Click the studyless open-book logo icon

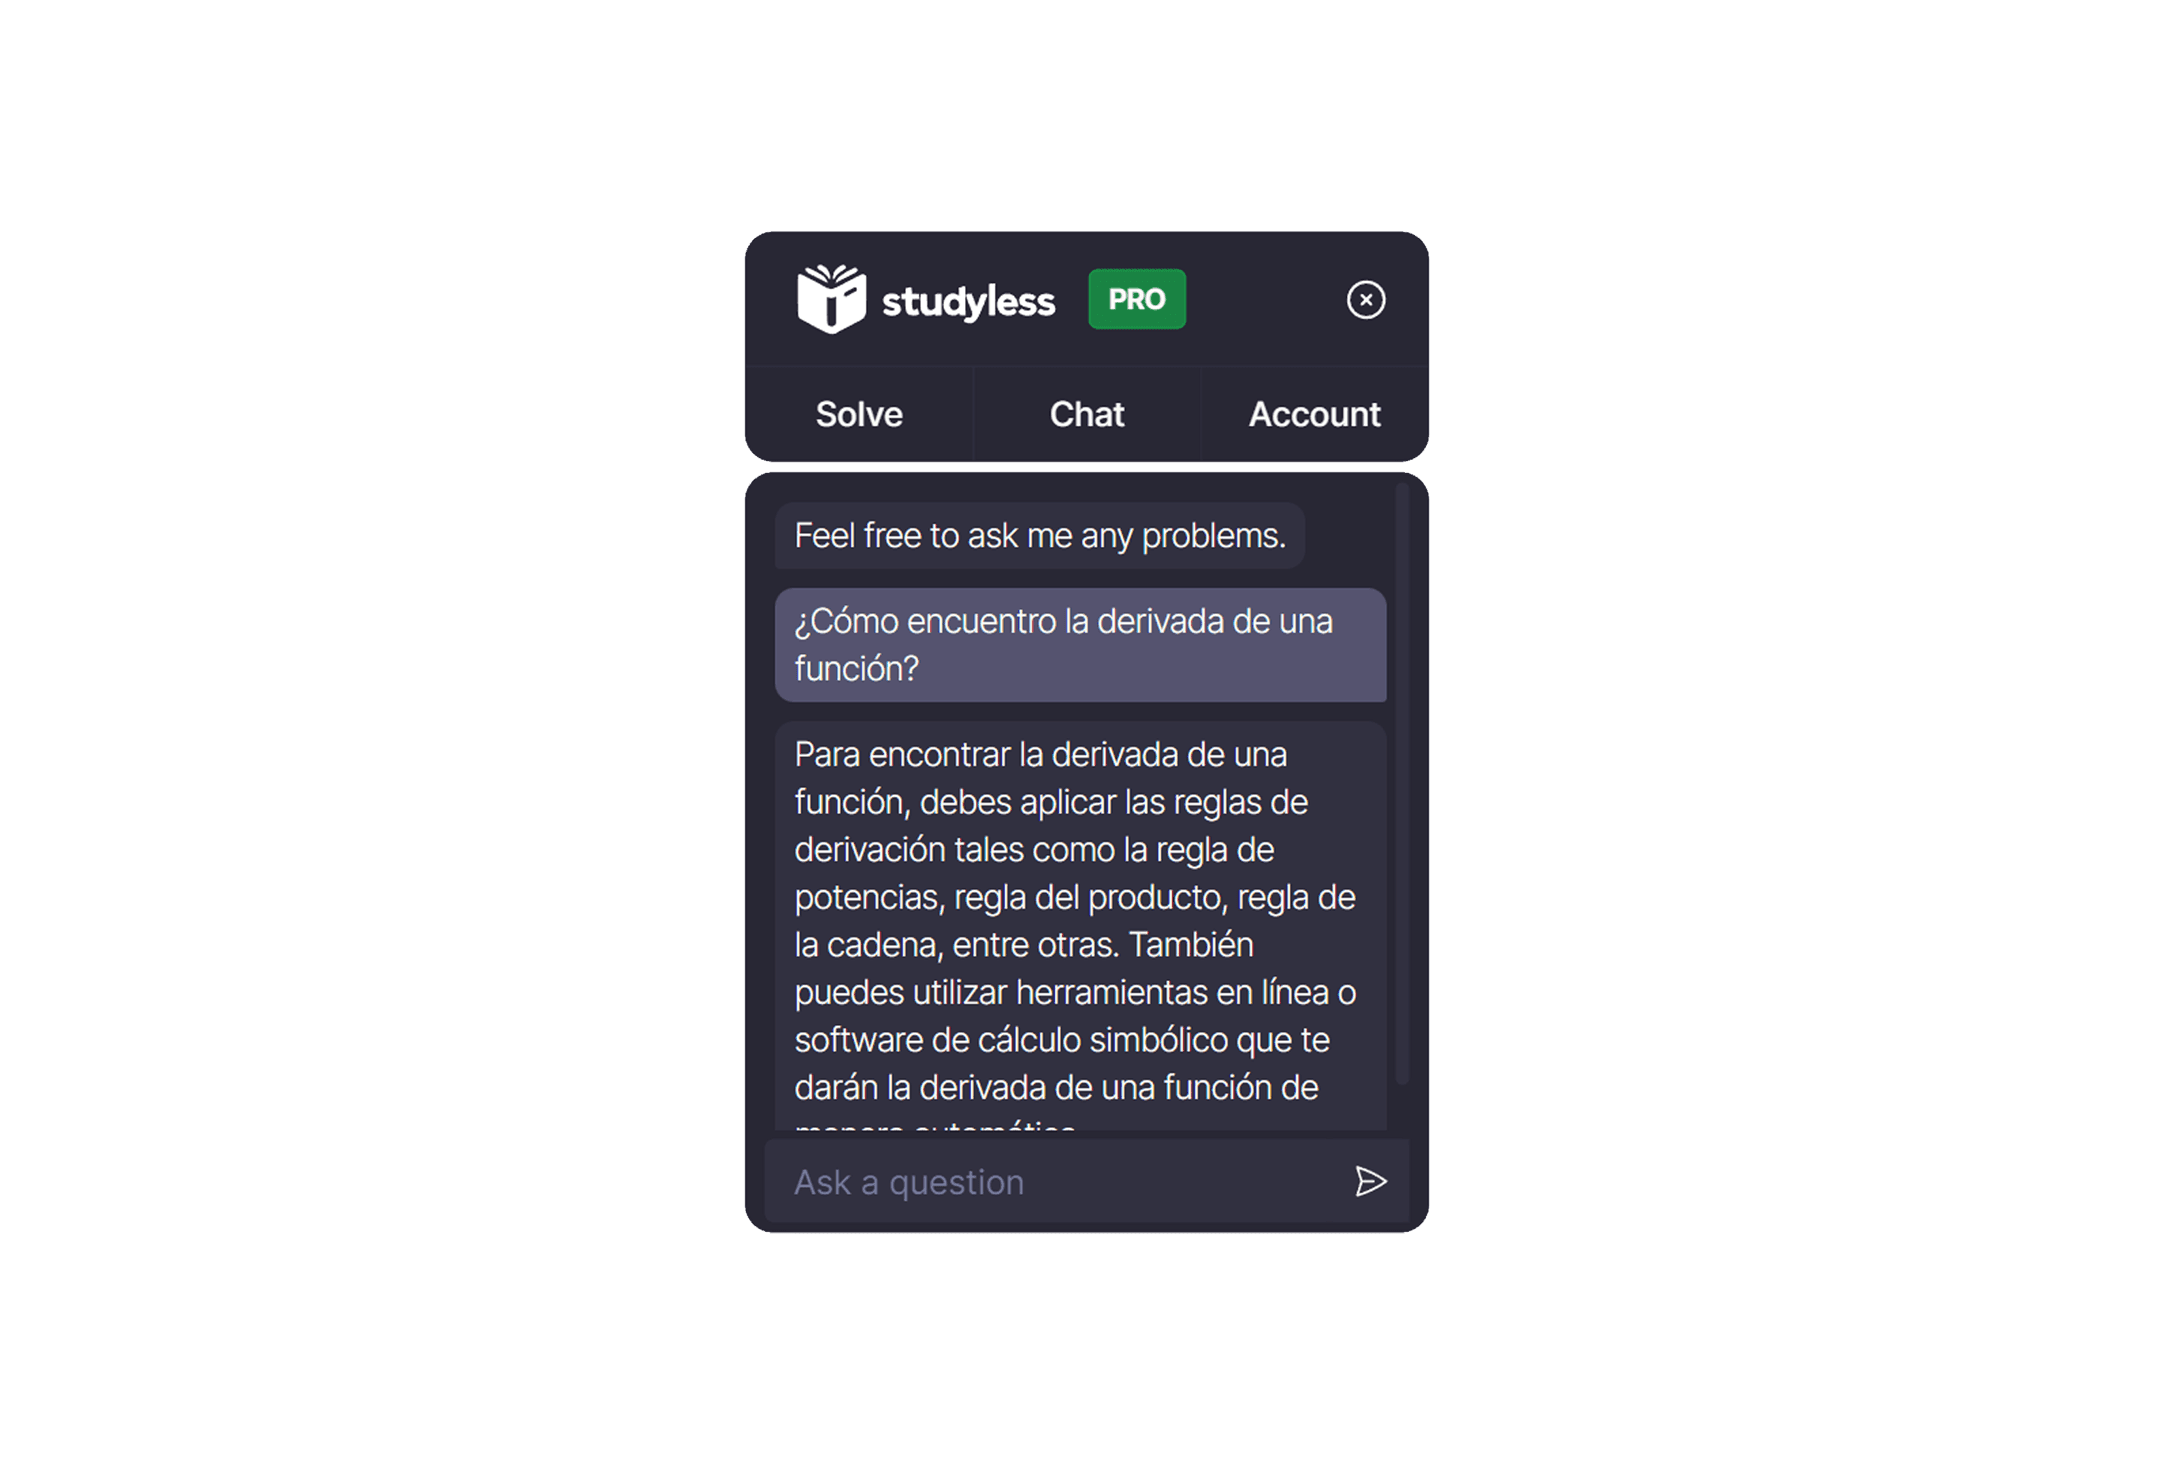tap(831, 298)
